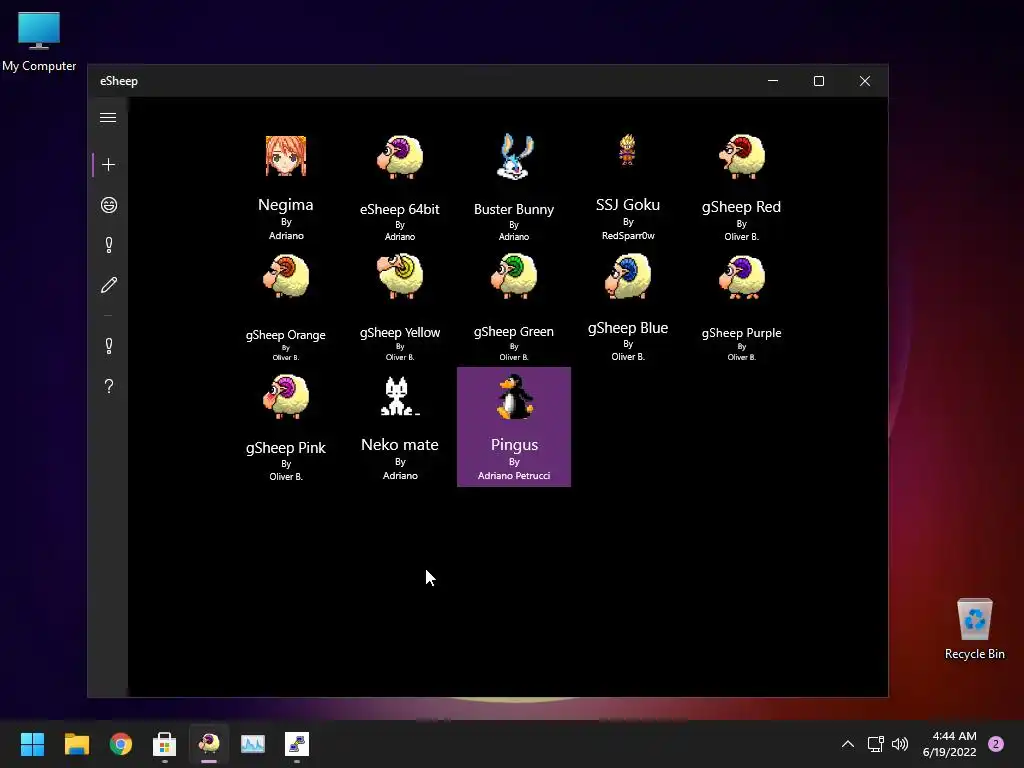The image size is (1024, 768).
Task: Select the SSJ Goku pet
Action: pyautogui.click(x=628, y=187)
